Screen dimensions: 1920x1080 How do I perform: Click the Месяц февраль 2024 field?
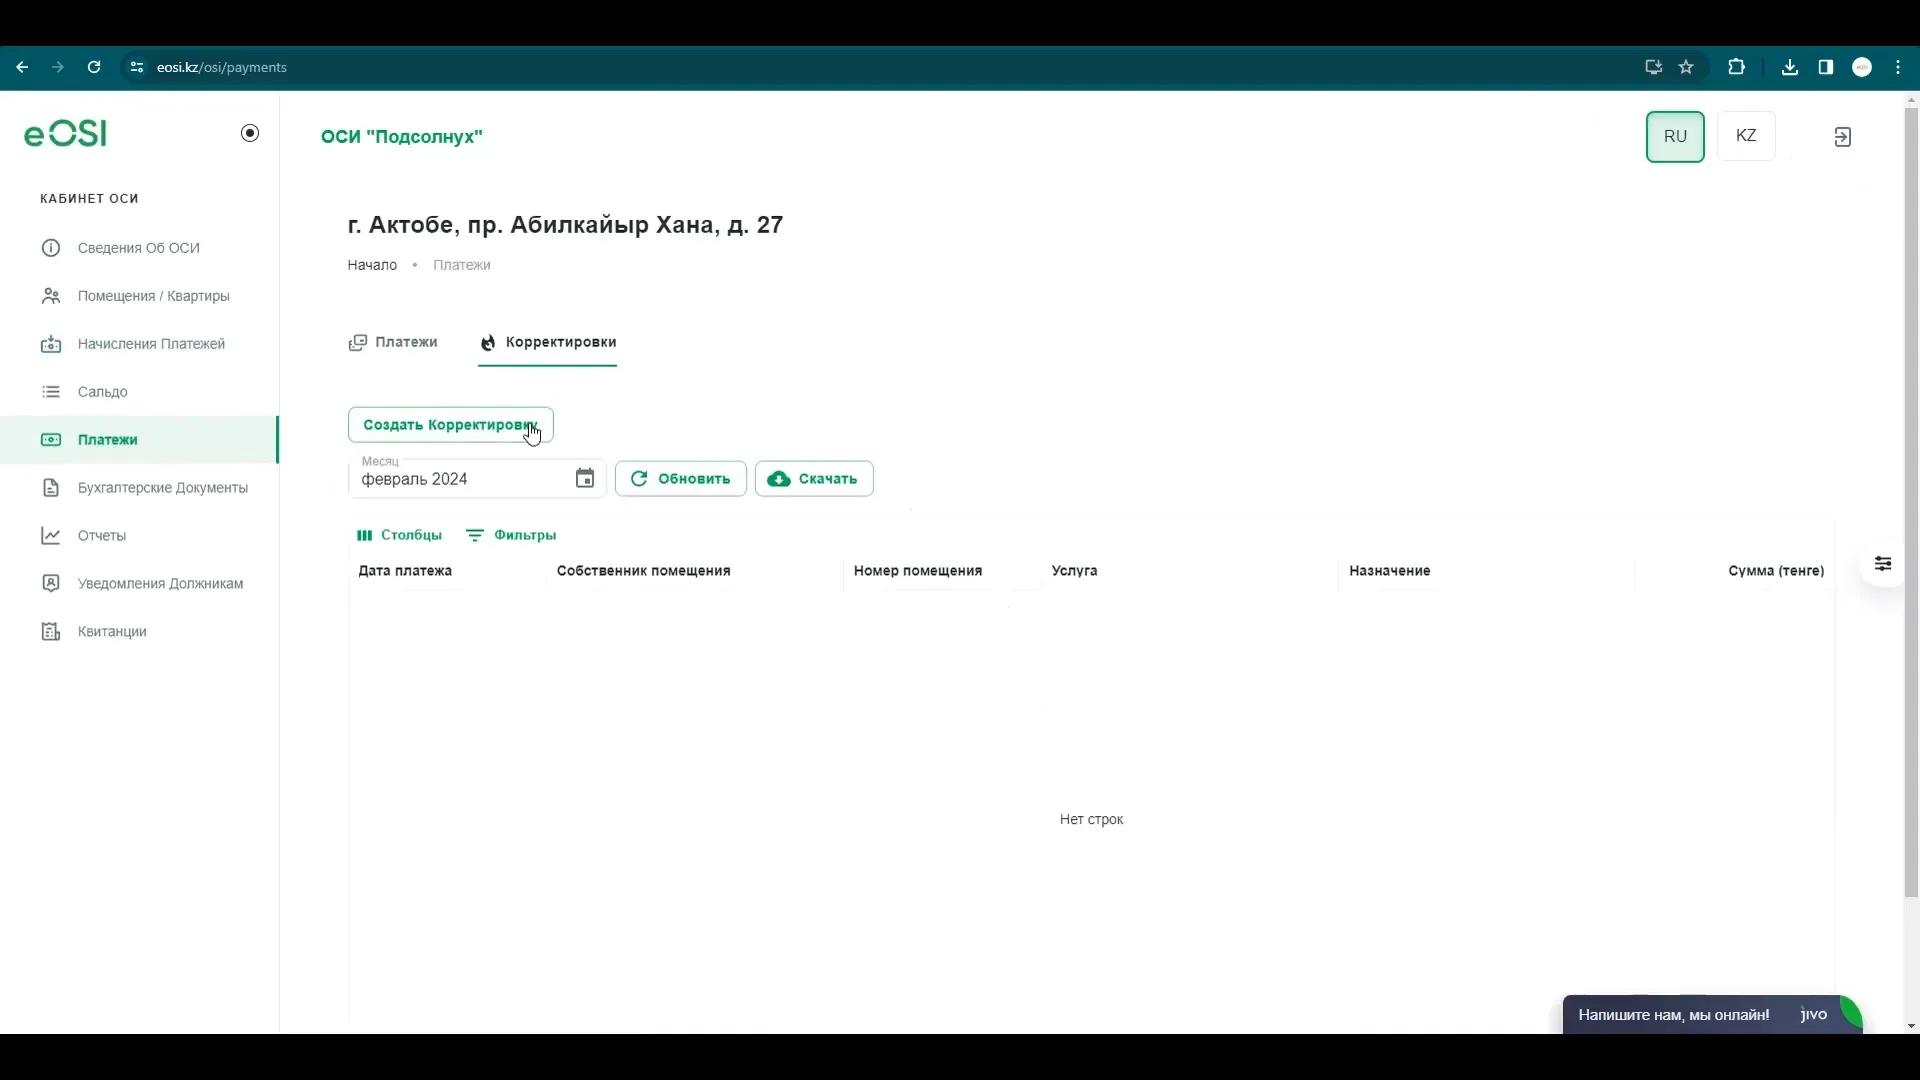tap(477, 479)
